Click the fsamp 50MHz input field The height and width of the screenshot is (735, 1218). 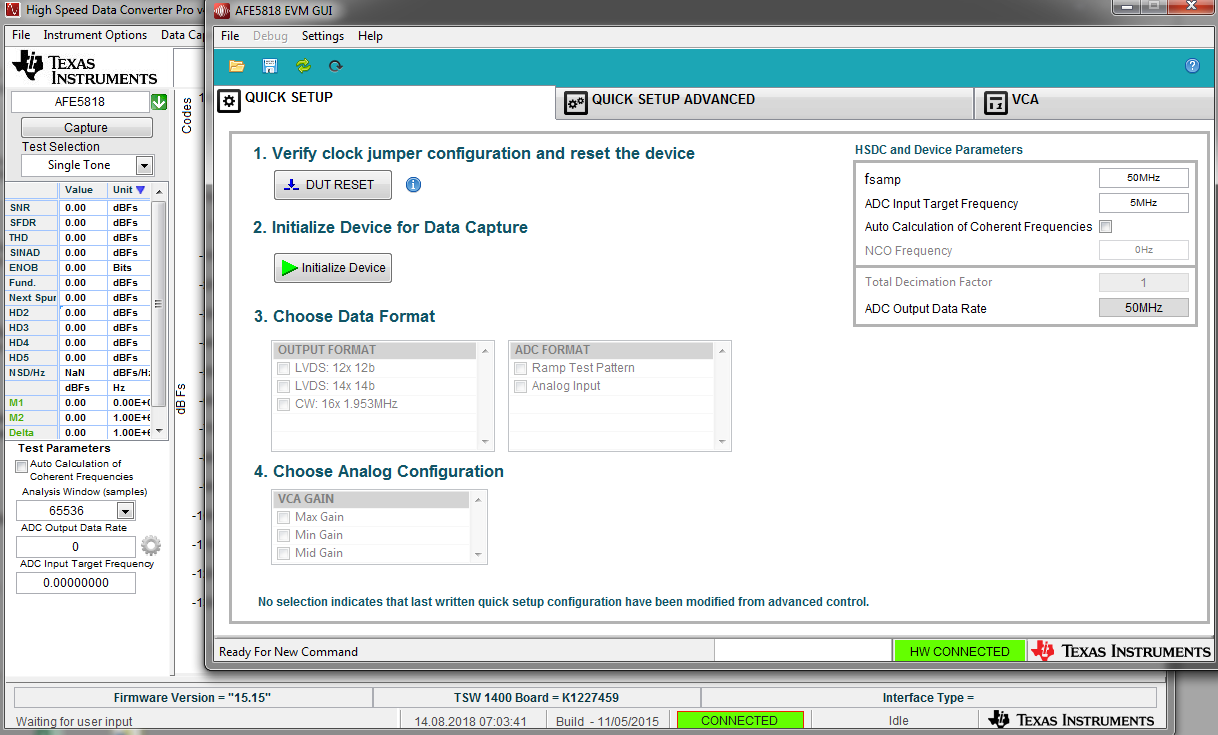coord(1143,178)
